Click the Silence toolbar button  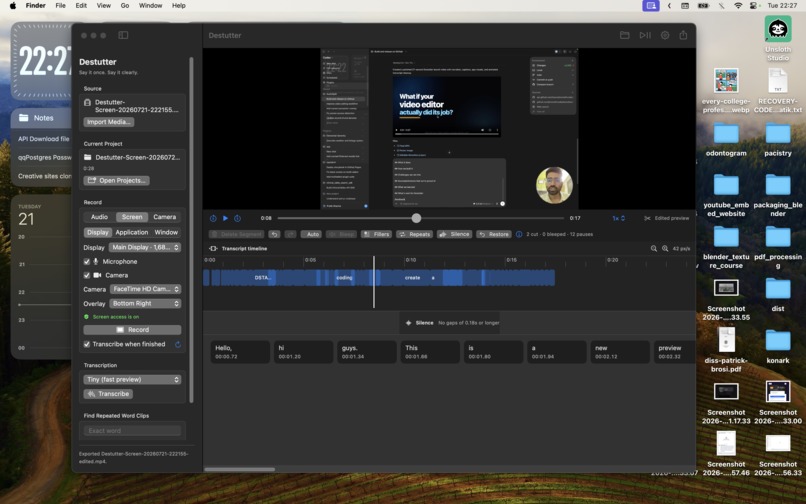(x=454, y=234)
